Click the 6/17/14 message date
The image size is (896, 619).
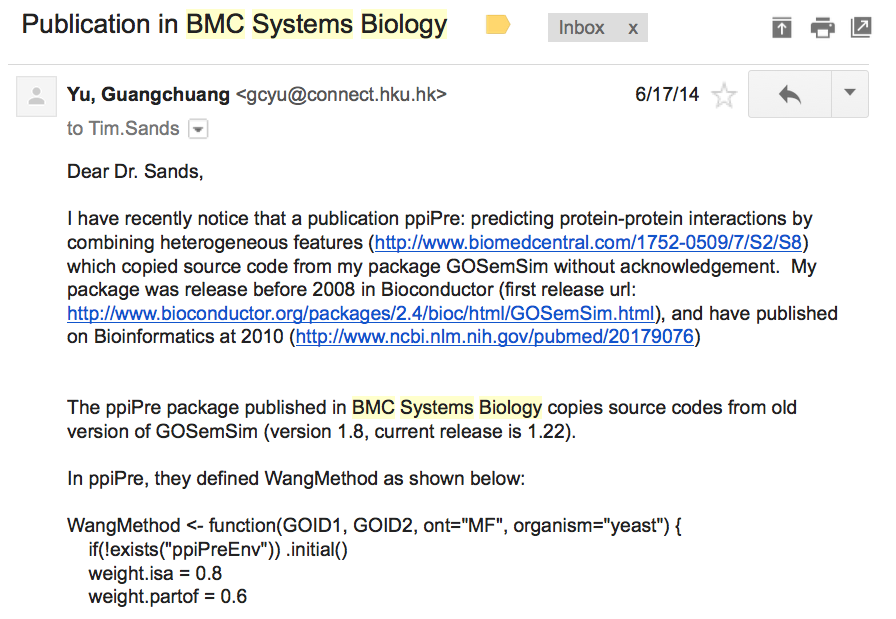click(x=667, y=94)
